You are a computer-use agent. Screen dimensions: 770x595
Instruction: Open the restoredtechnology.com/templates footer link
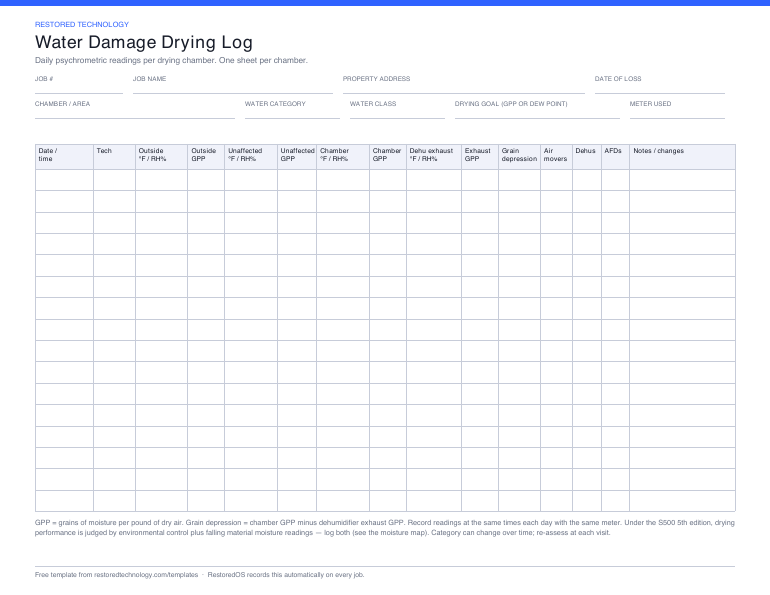click(146, 575)
